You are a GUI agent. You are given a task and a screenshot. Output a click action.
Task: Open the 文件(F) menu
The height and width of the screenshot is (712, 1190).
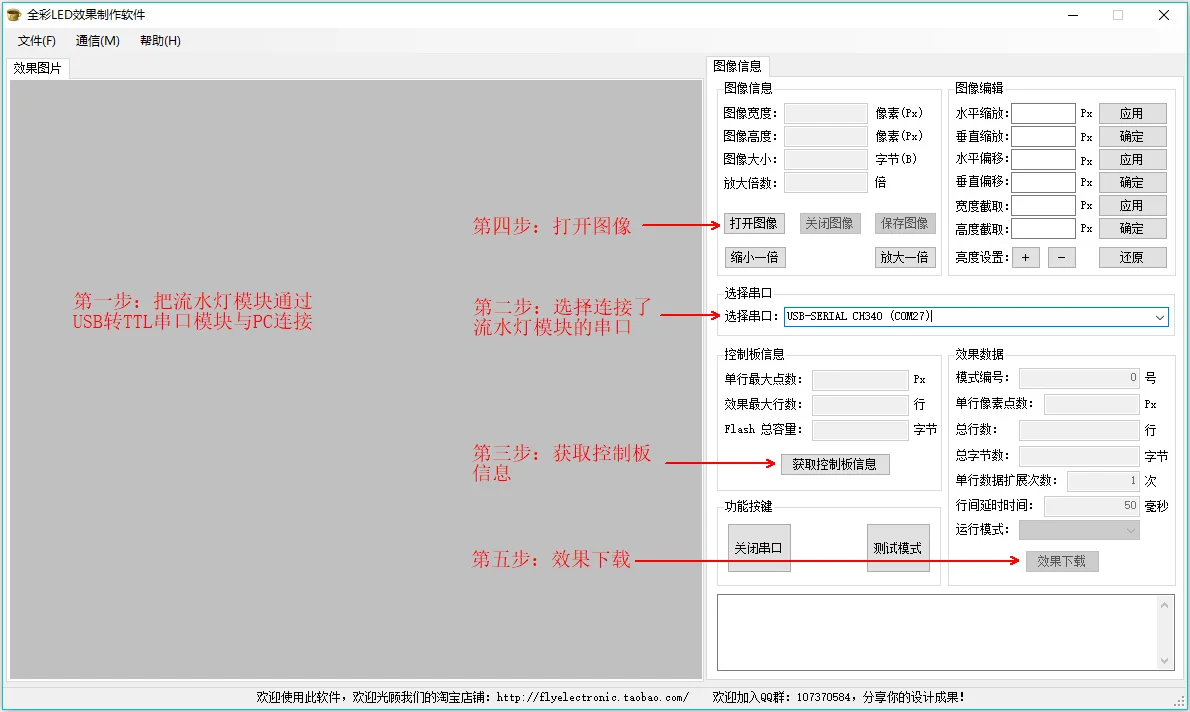click(x=36, y=41)
